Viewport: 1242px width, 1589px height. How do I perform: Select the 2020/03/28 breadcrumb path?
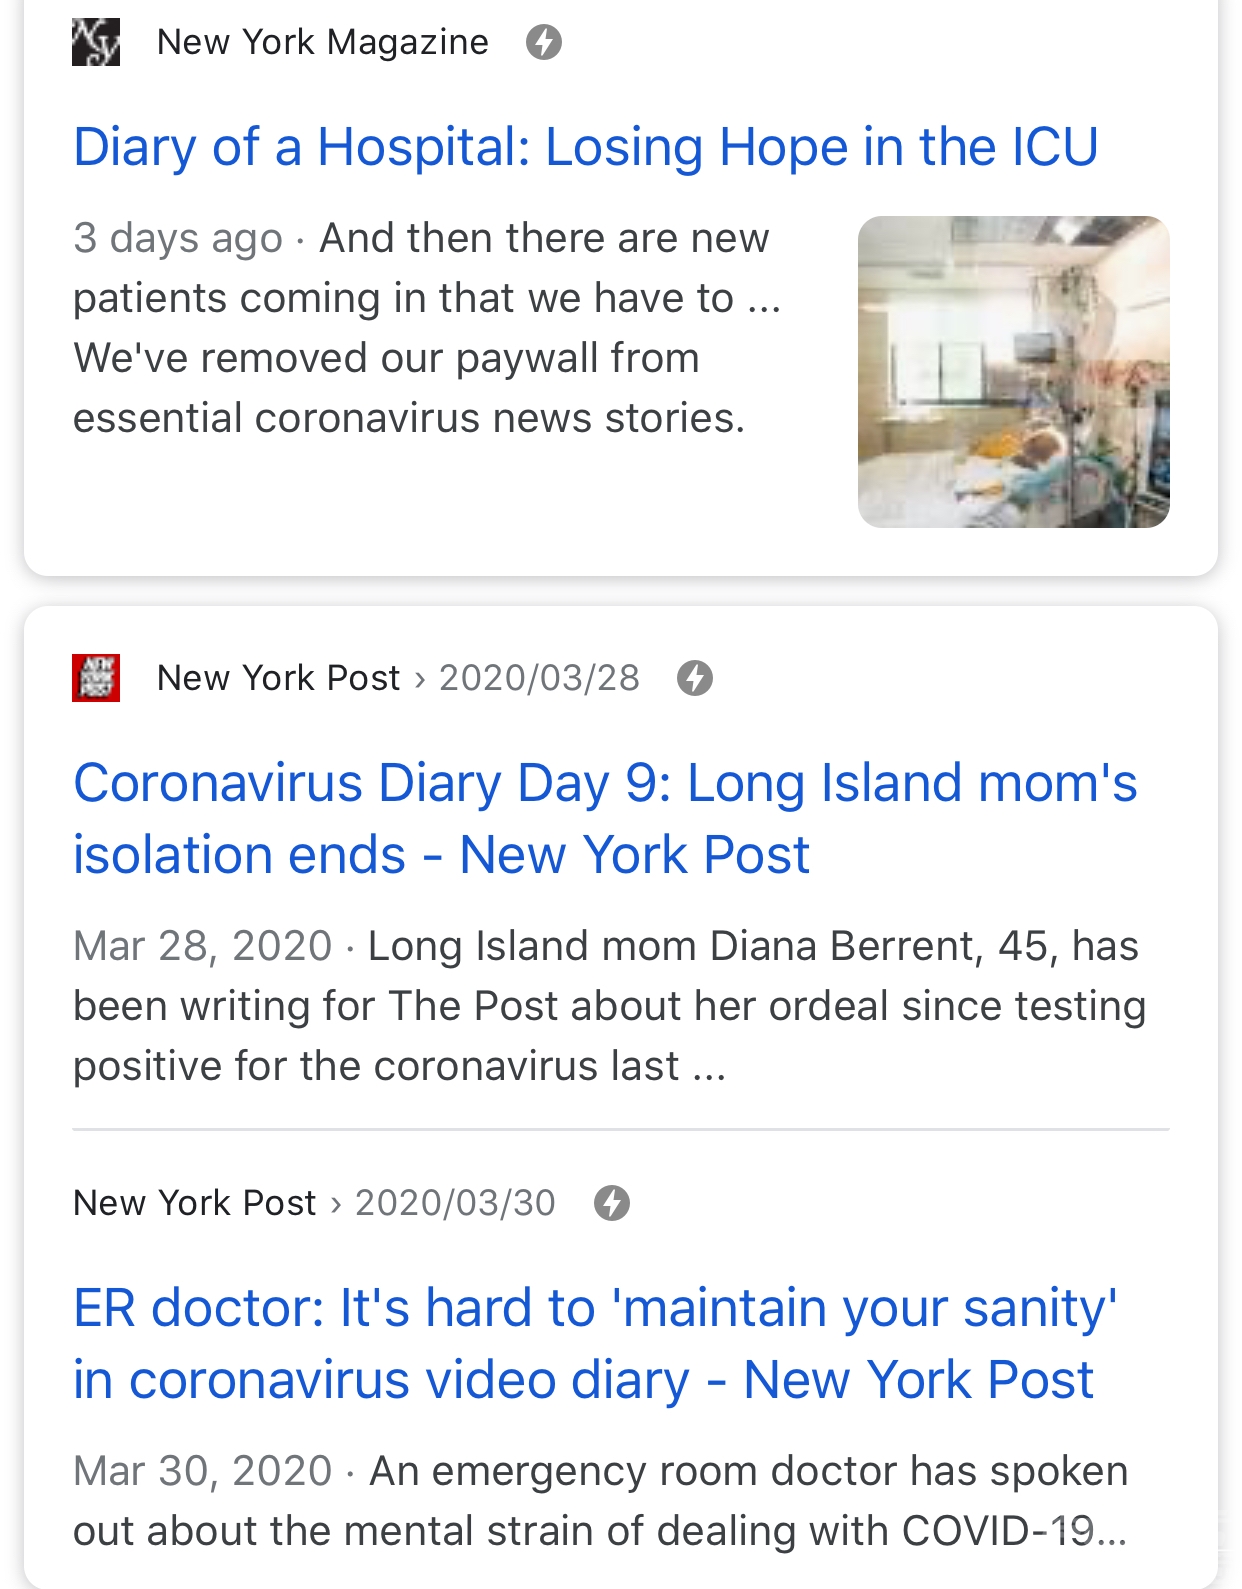539,678
